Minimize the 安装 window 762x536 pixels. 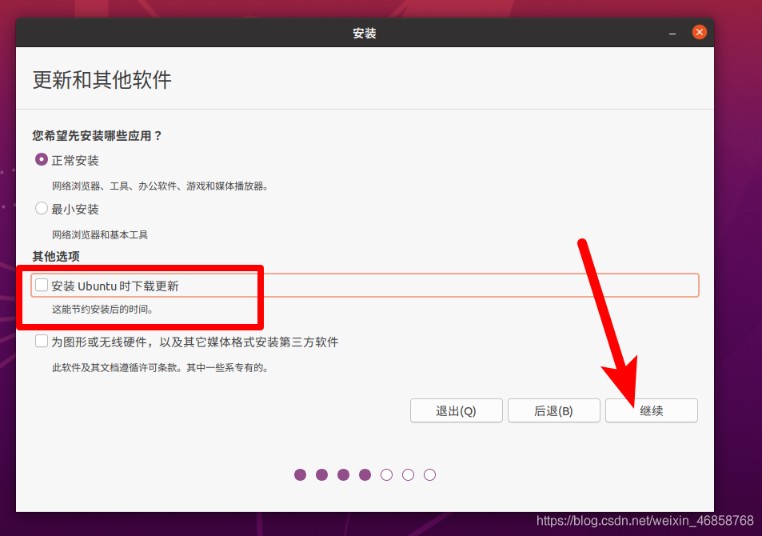pyautogui.click(x=673, y=33)
